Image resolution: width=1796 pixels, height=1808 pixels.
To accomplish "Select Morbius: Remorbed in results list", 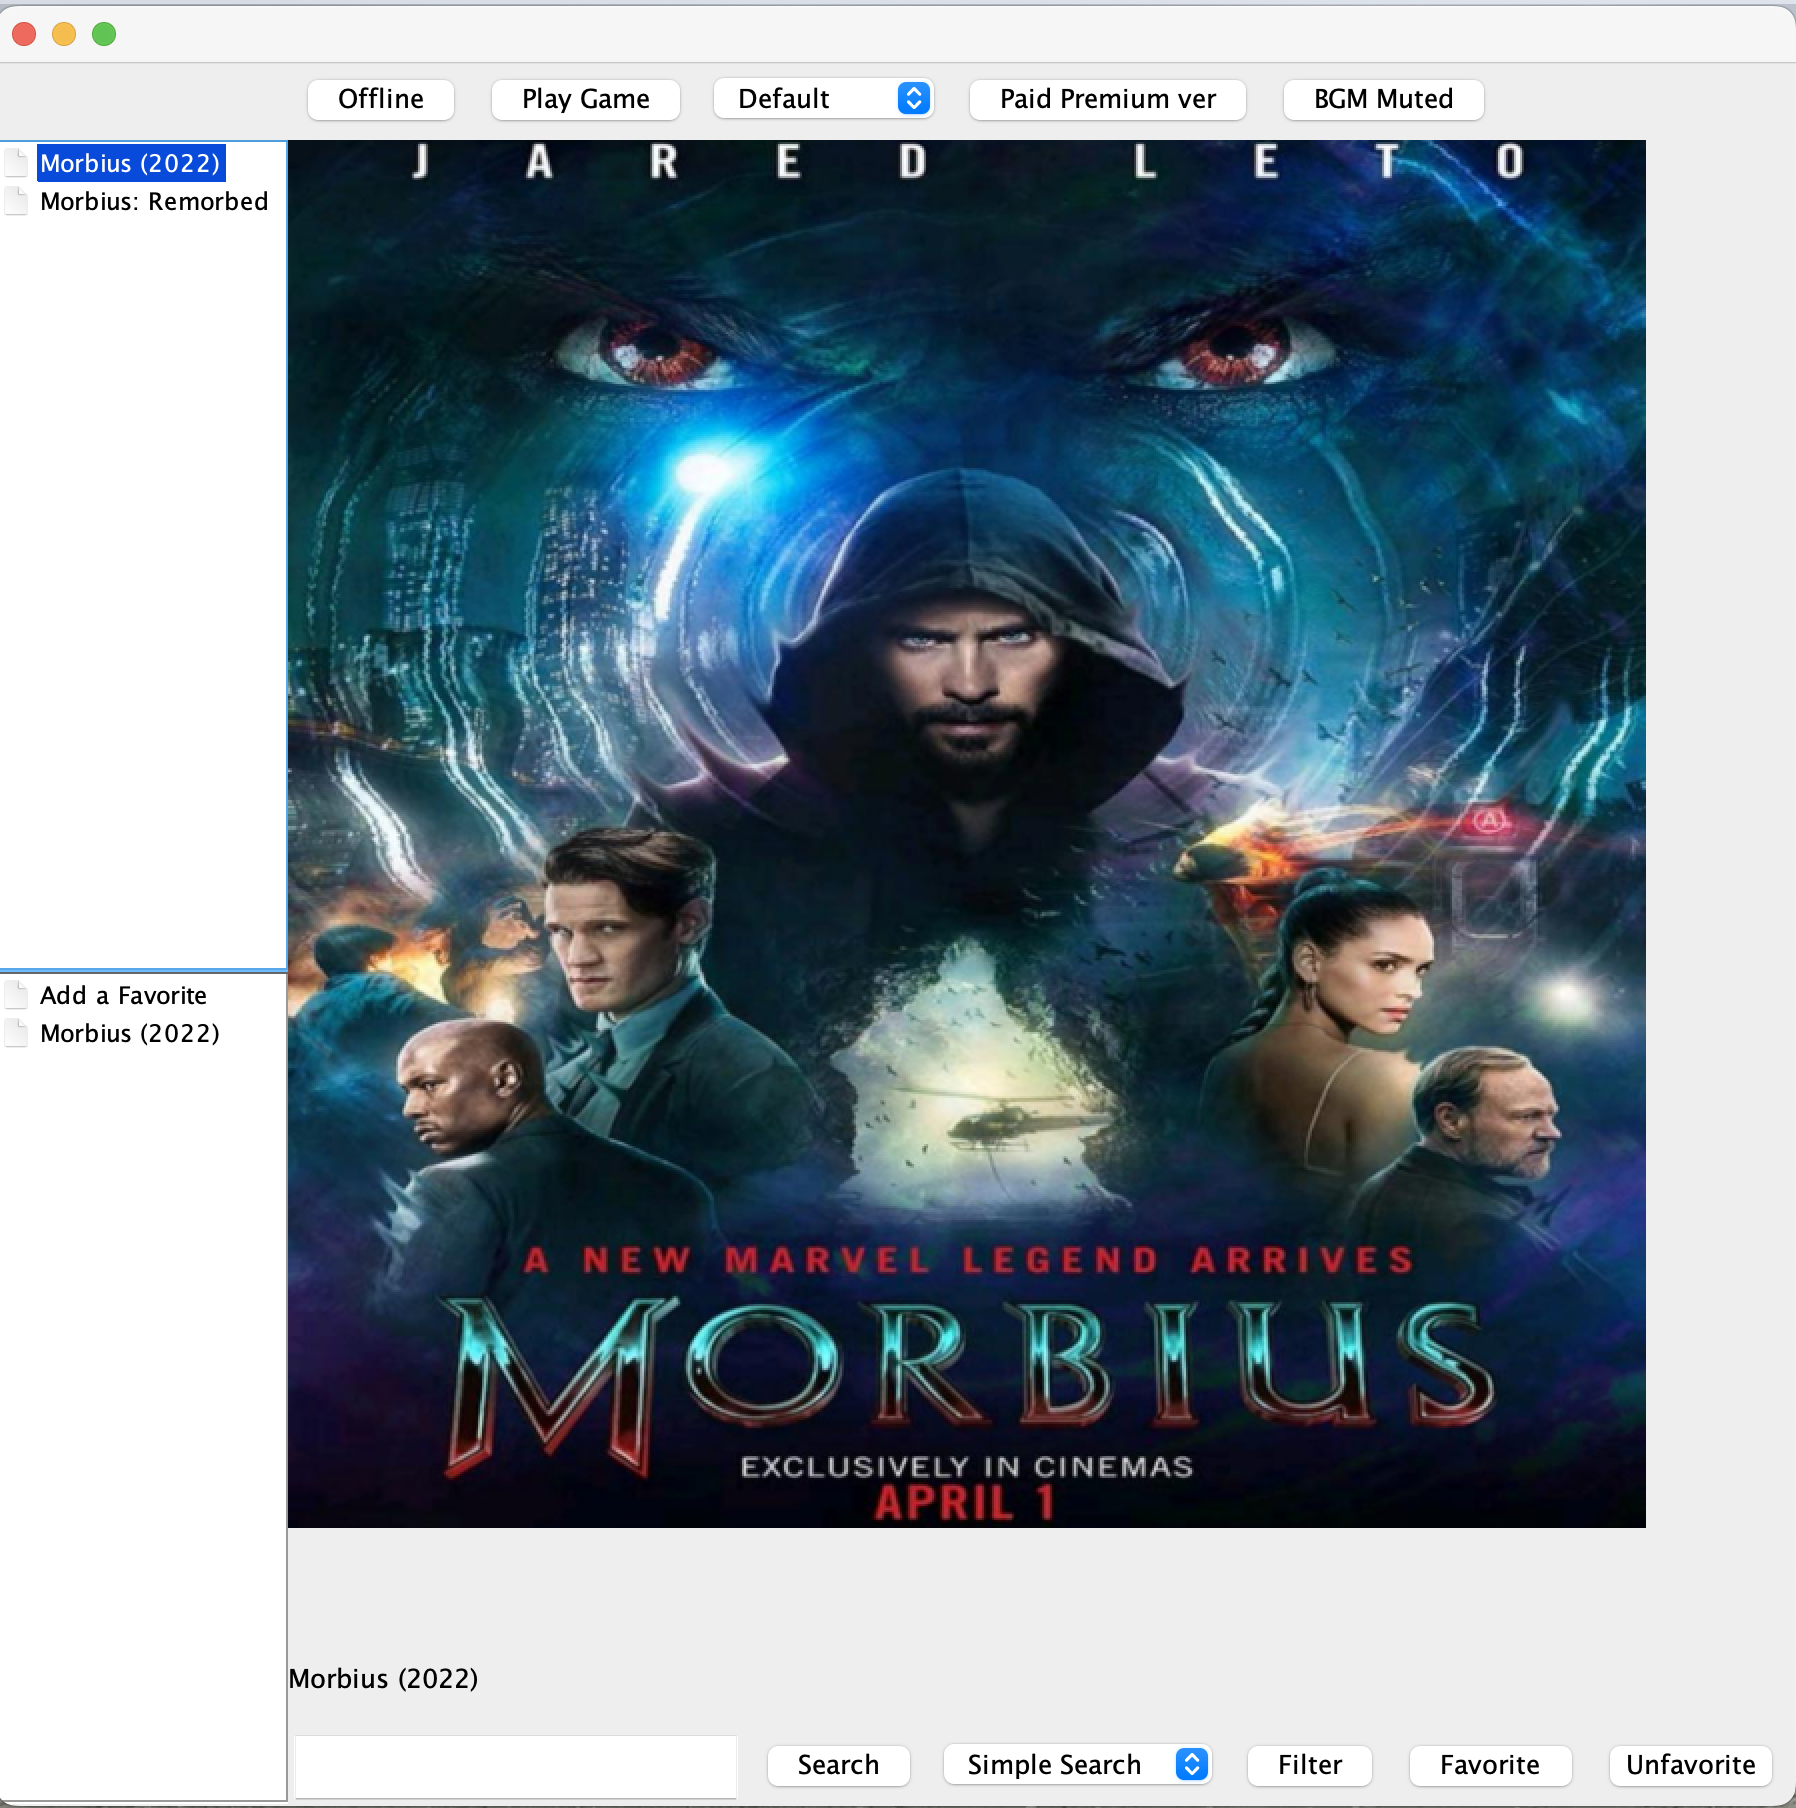I will click(x=154, y=201).
